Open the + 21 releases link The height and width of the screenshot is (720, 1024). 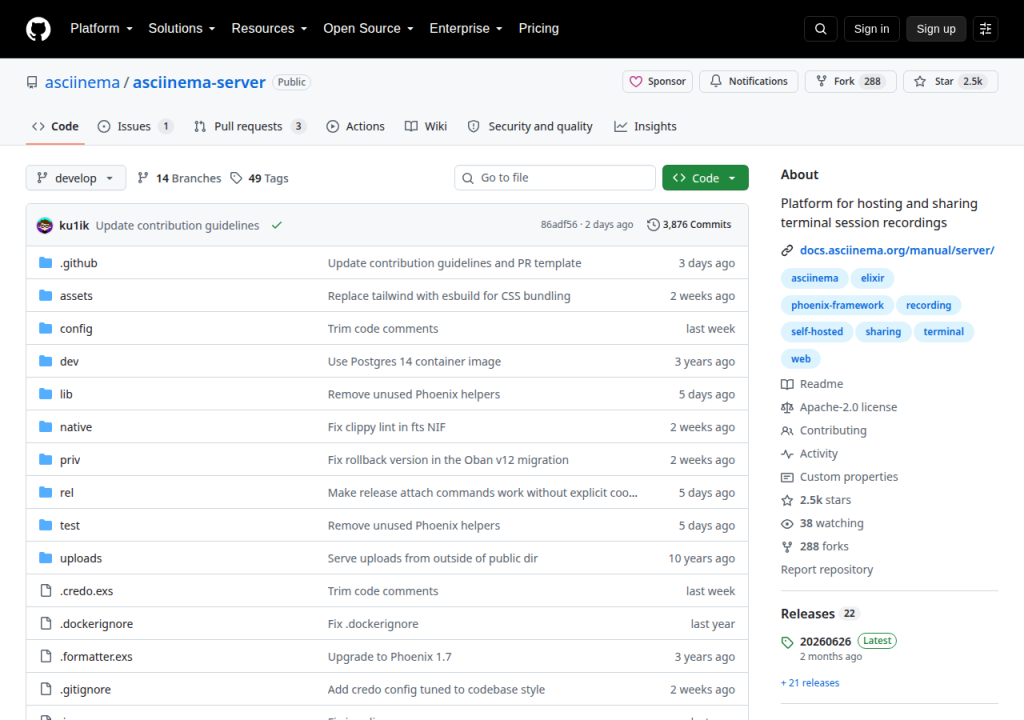810,683
